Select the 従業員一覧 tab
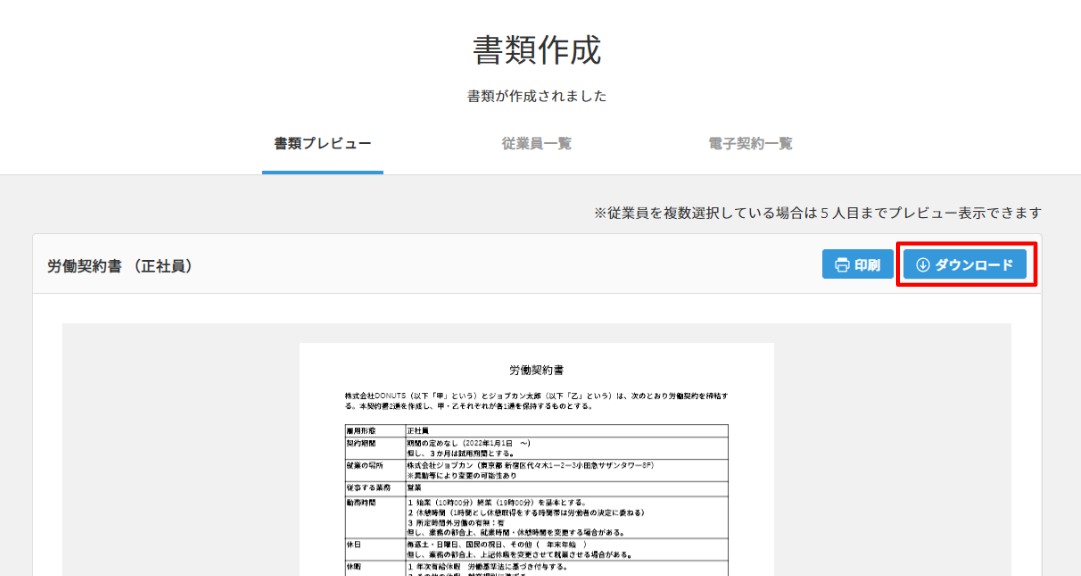 point(536,143)
